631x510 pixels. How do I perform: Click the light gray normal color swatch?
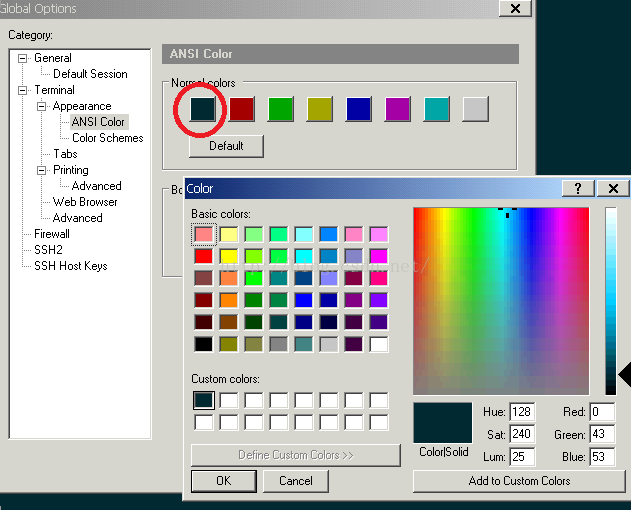pyautogui.click(x=476, y=109)
